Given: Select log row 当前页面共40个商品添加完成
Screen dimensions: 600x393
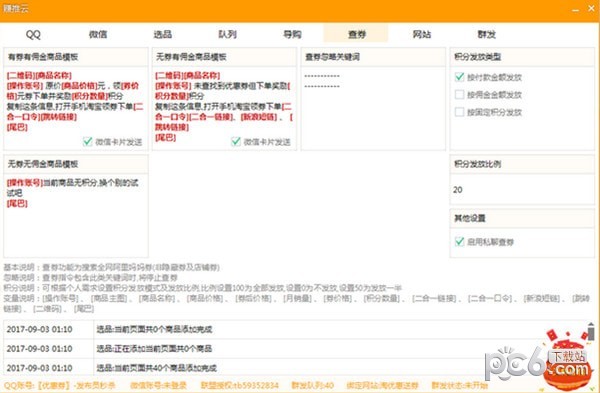Looking at the screenshot, I should (x=295, y=368).
